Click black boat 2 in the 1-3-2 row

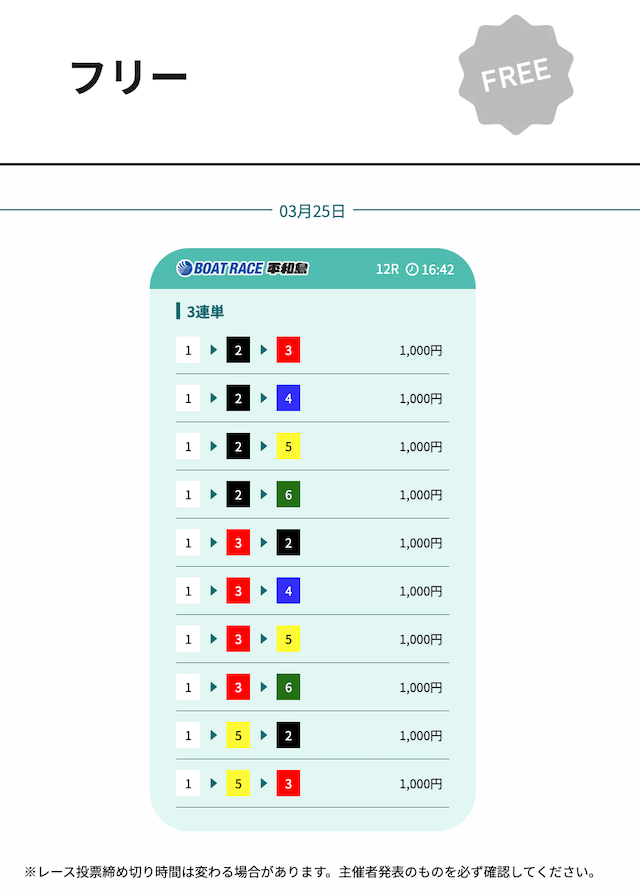(x=288, y=543)
